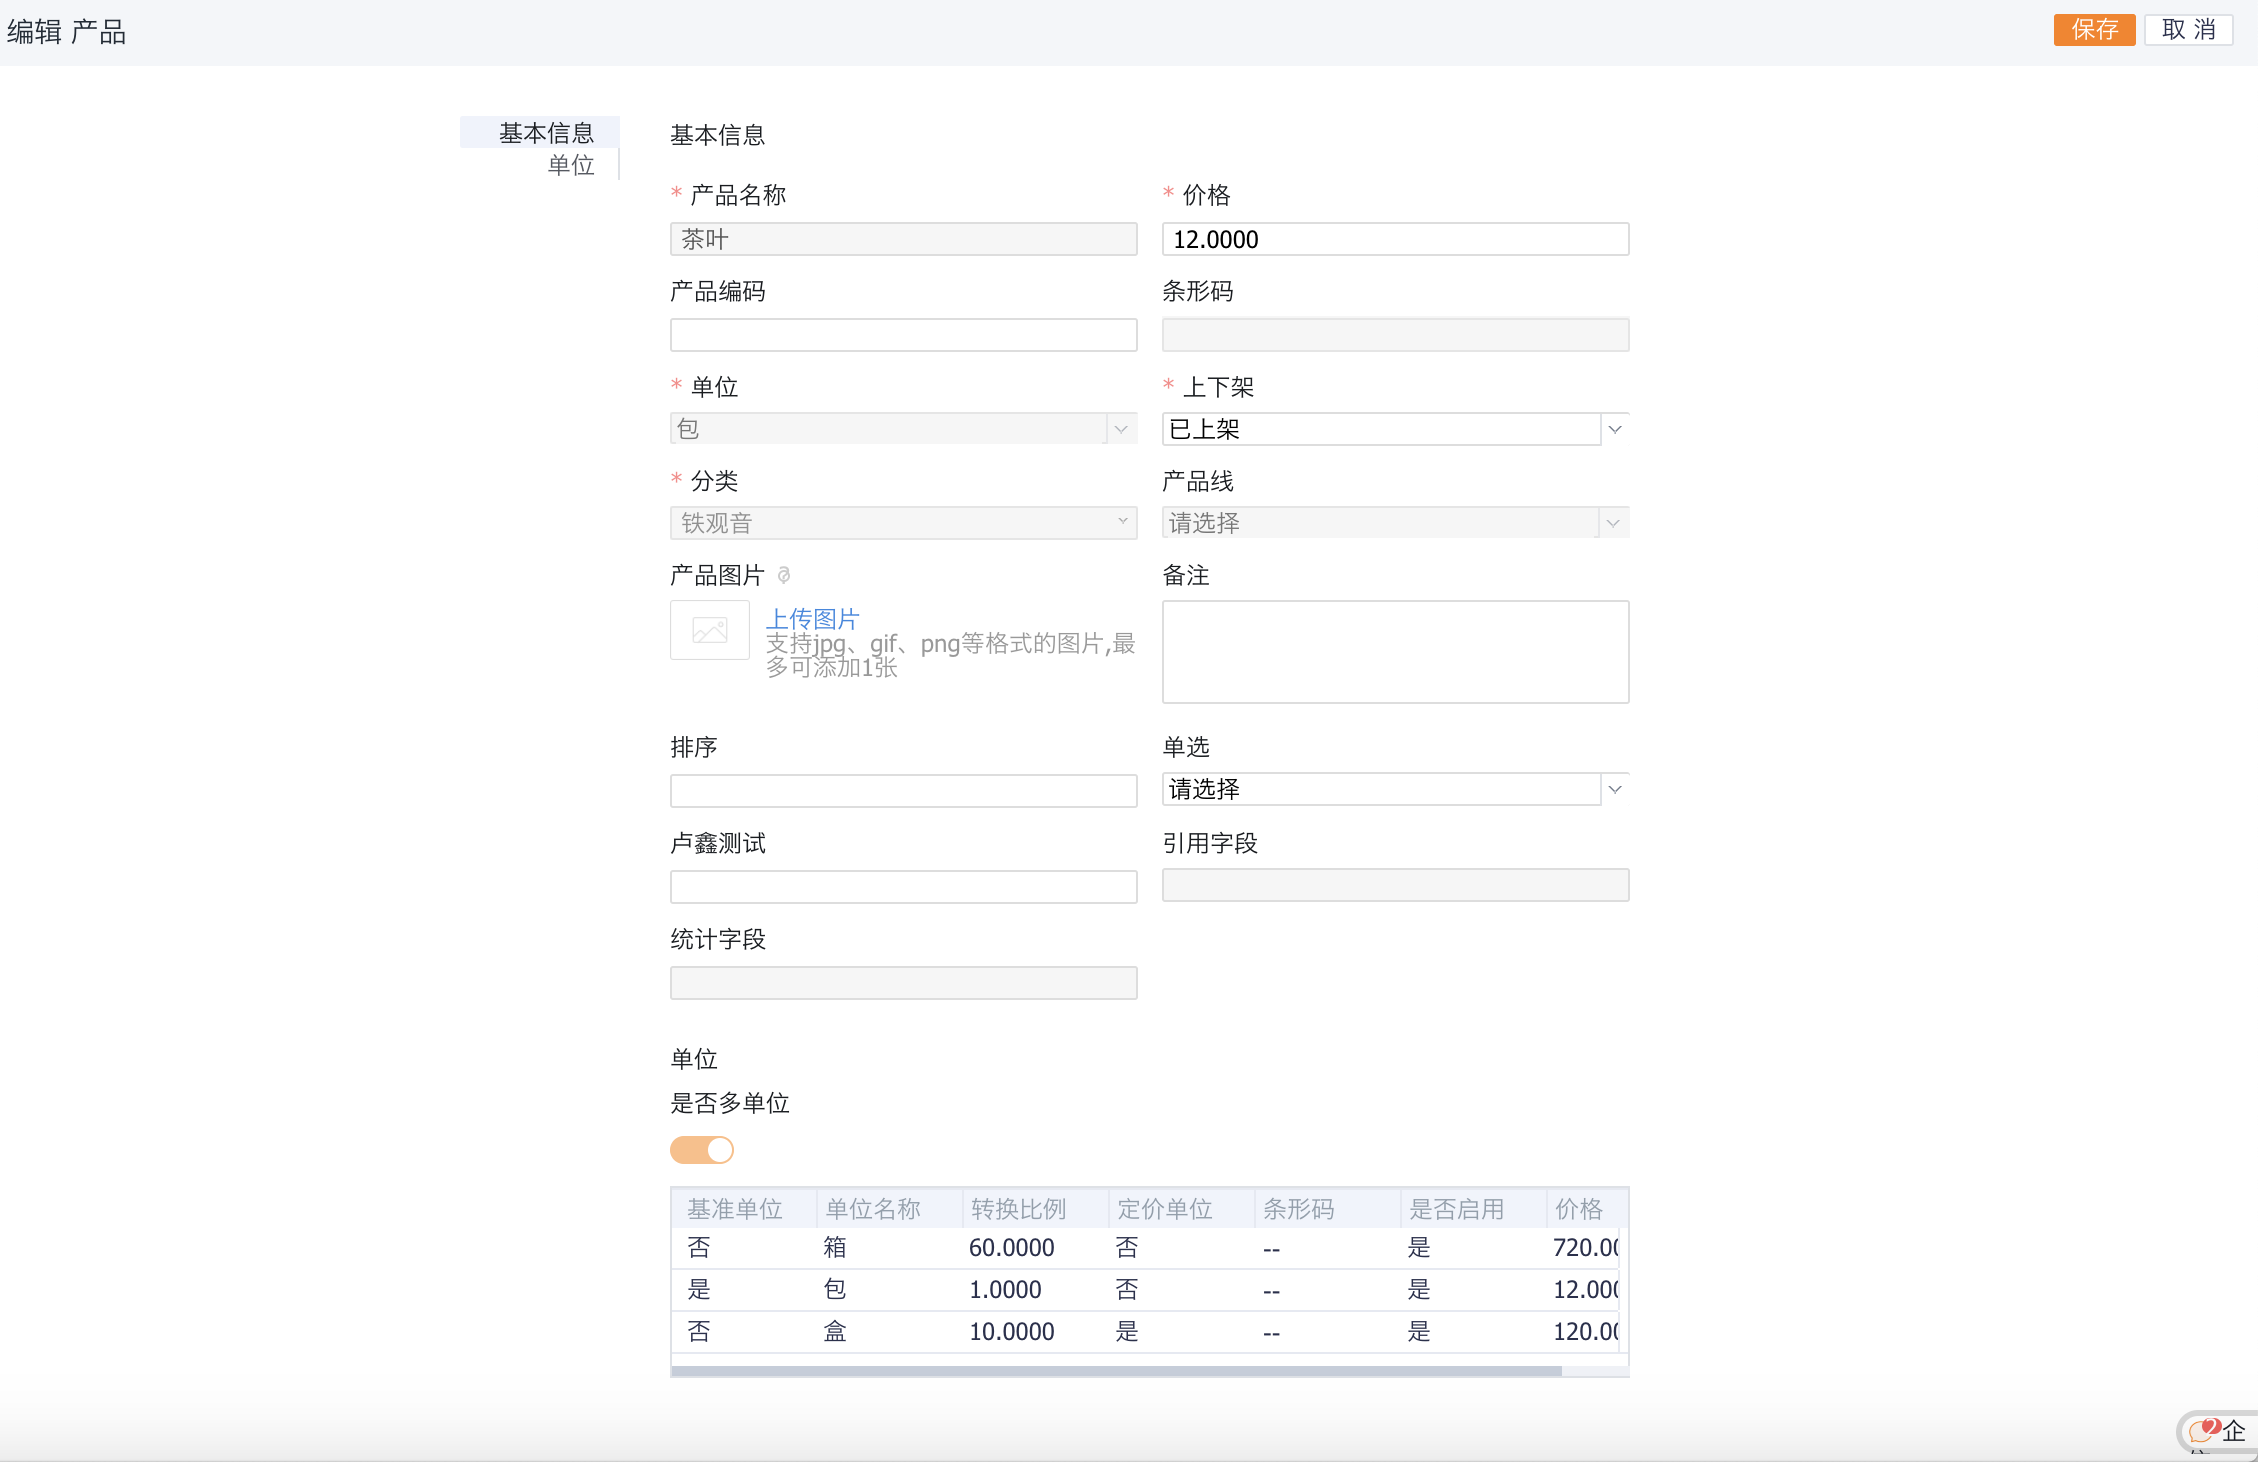Click the 1.0000 conversion ratio cell
Viewport: 2258px width, 1462px height.
pos(1005,1290)
